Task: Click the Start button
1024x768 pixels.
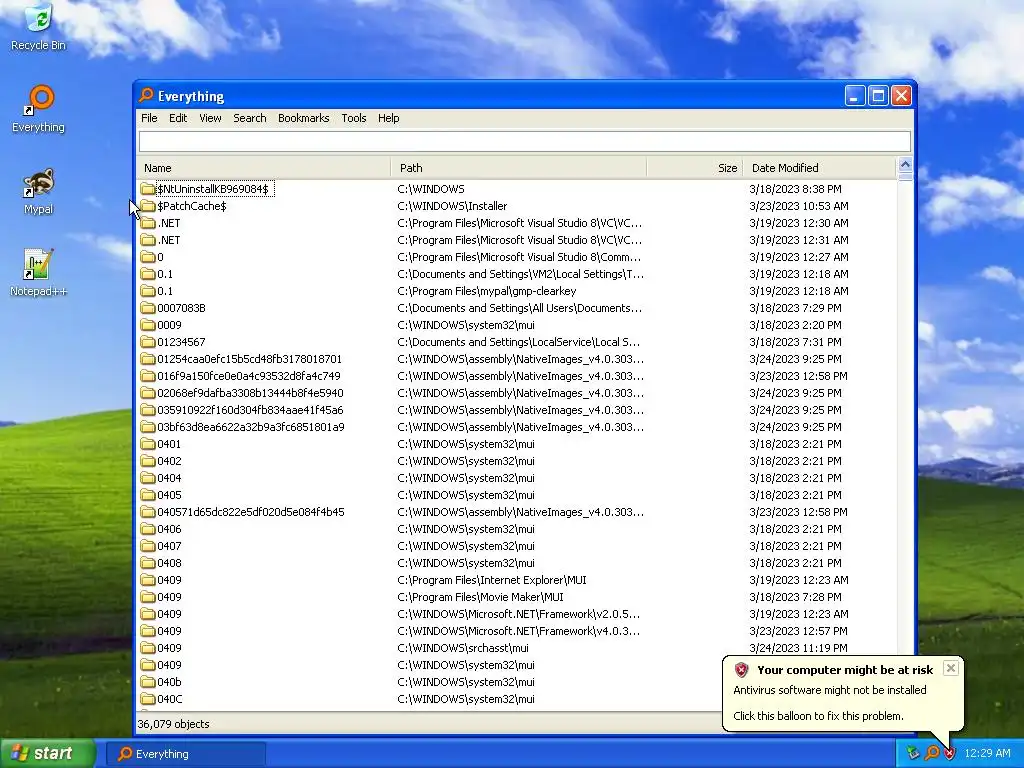Action: [x=48, y=753]
